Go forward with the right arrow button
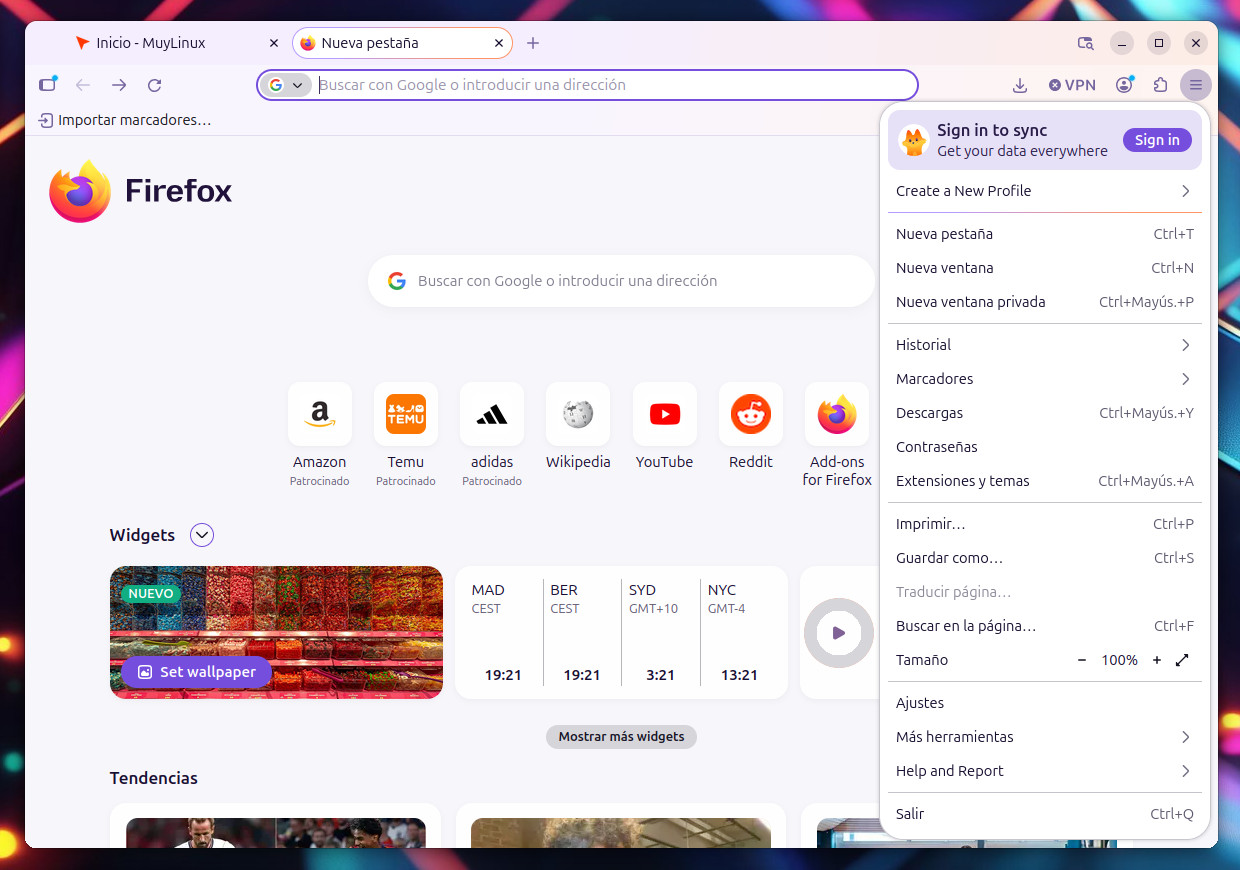The image size is (1240, 870). coord(119,85)
